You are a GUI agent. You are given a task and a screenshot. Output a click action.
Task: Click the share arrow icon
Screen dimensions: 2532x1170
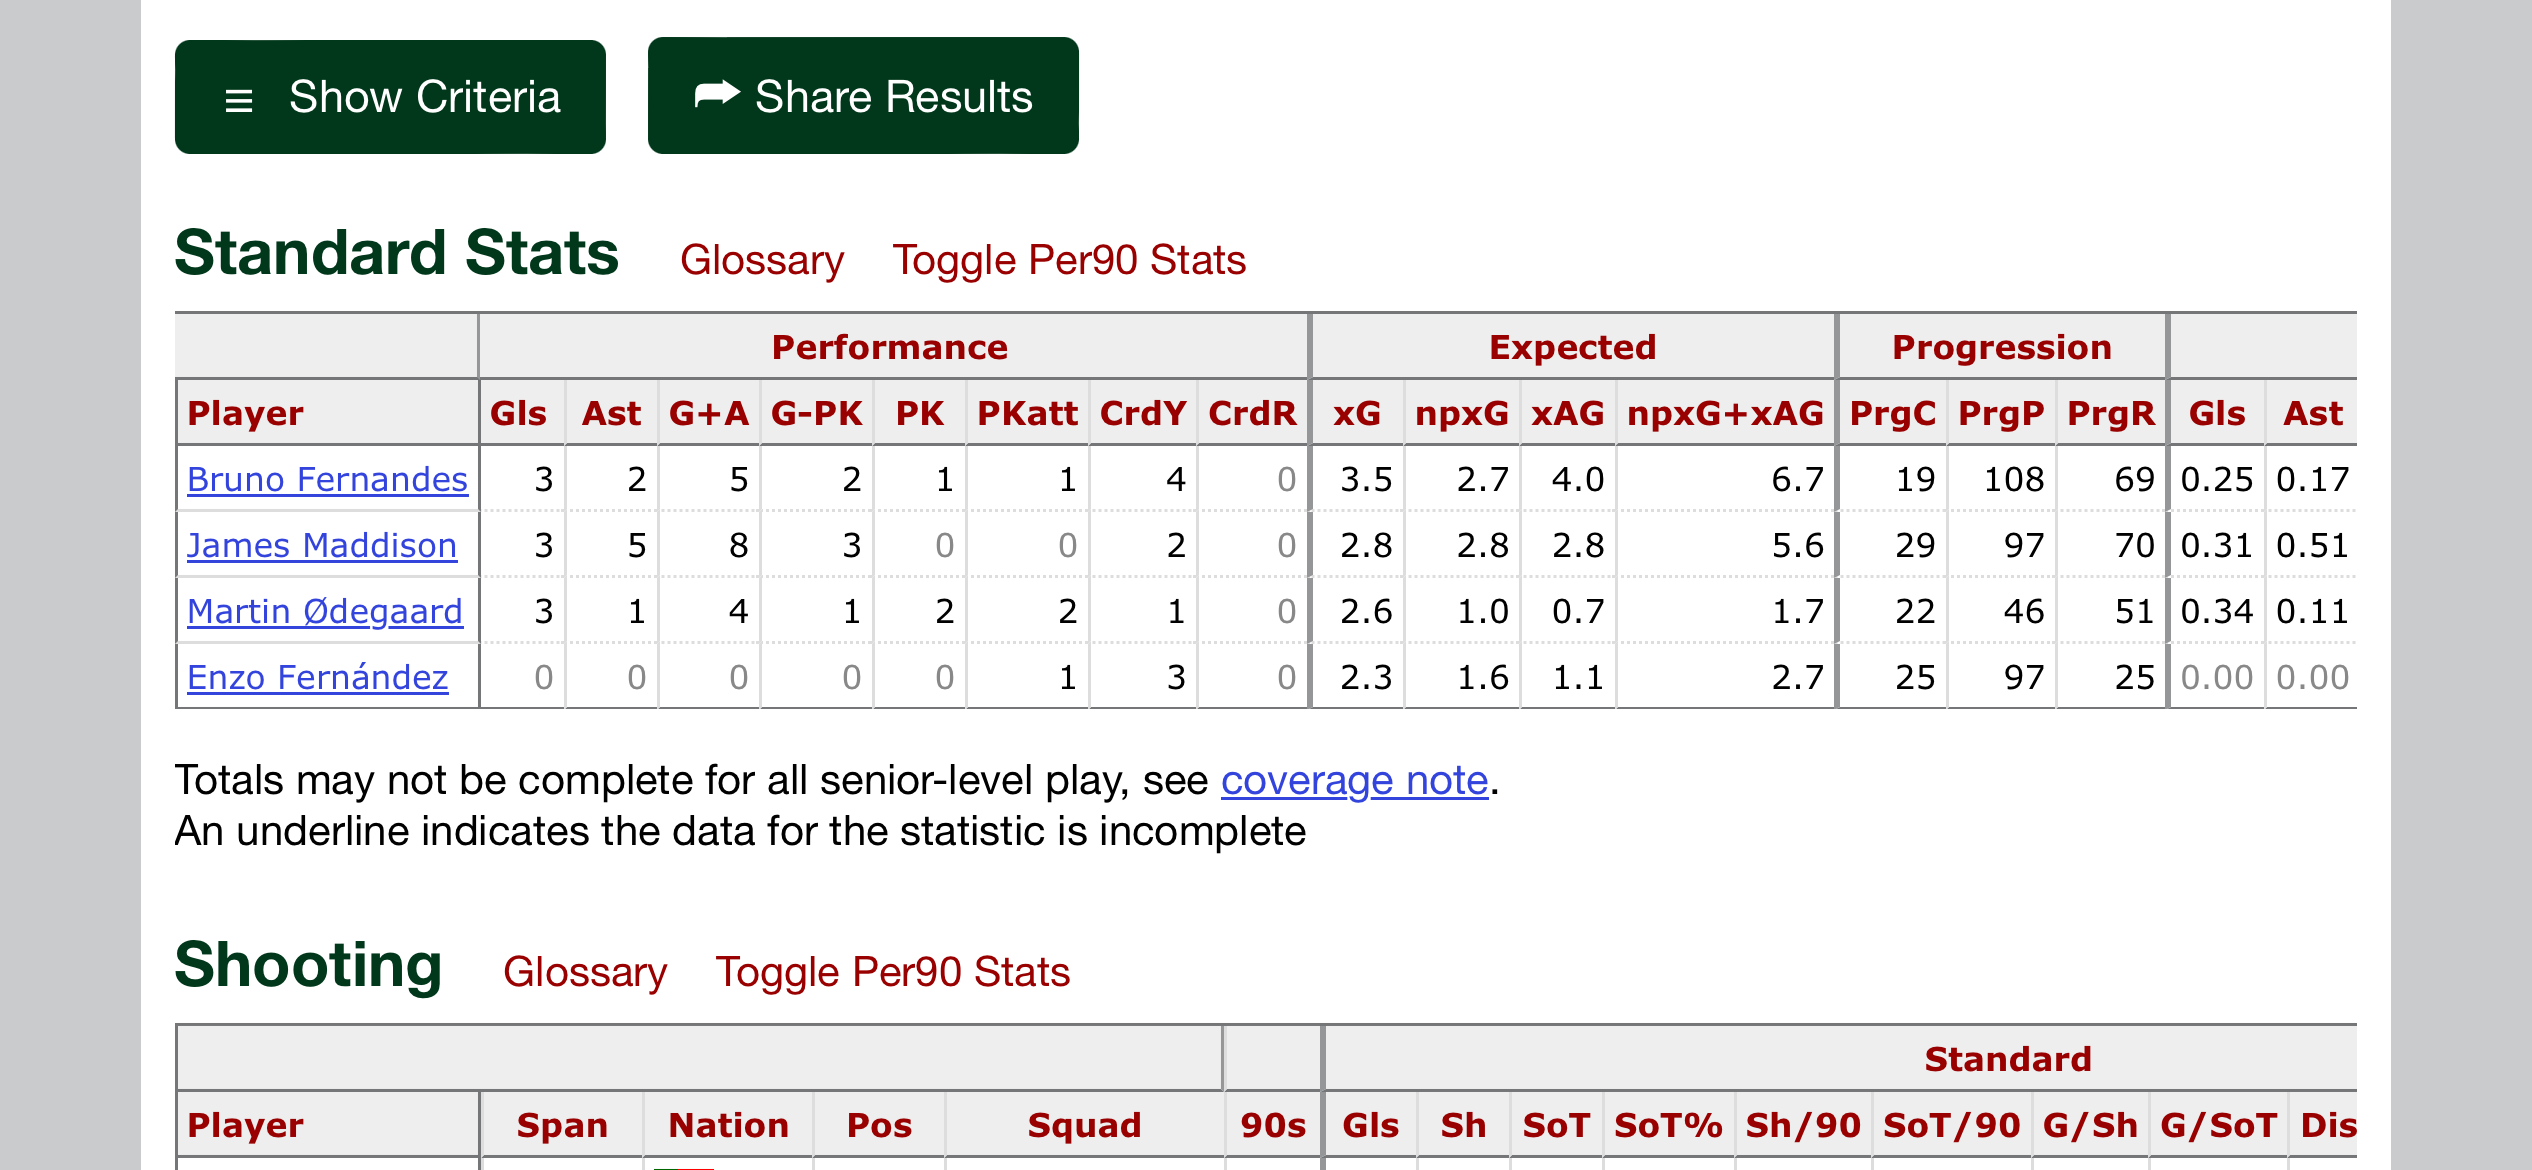click(716, 95)
